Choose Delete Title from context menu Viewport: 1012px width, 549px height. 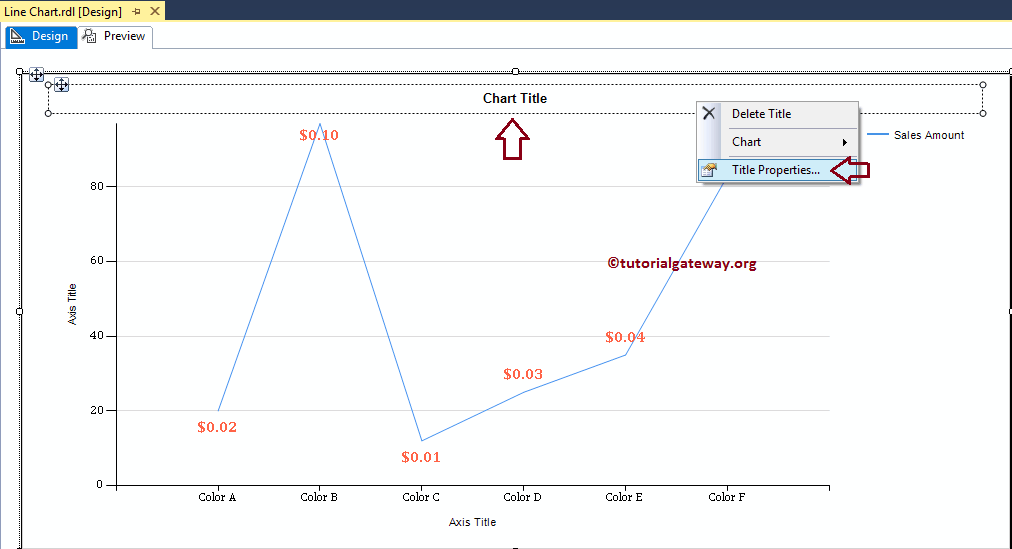pyautogui.click(x=778, y=114)
